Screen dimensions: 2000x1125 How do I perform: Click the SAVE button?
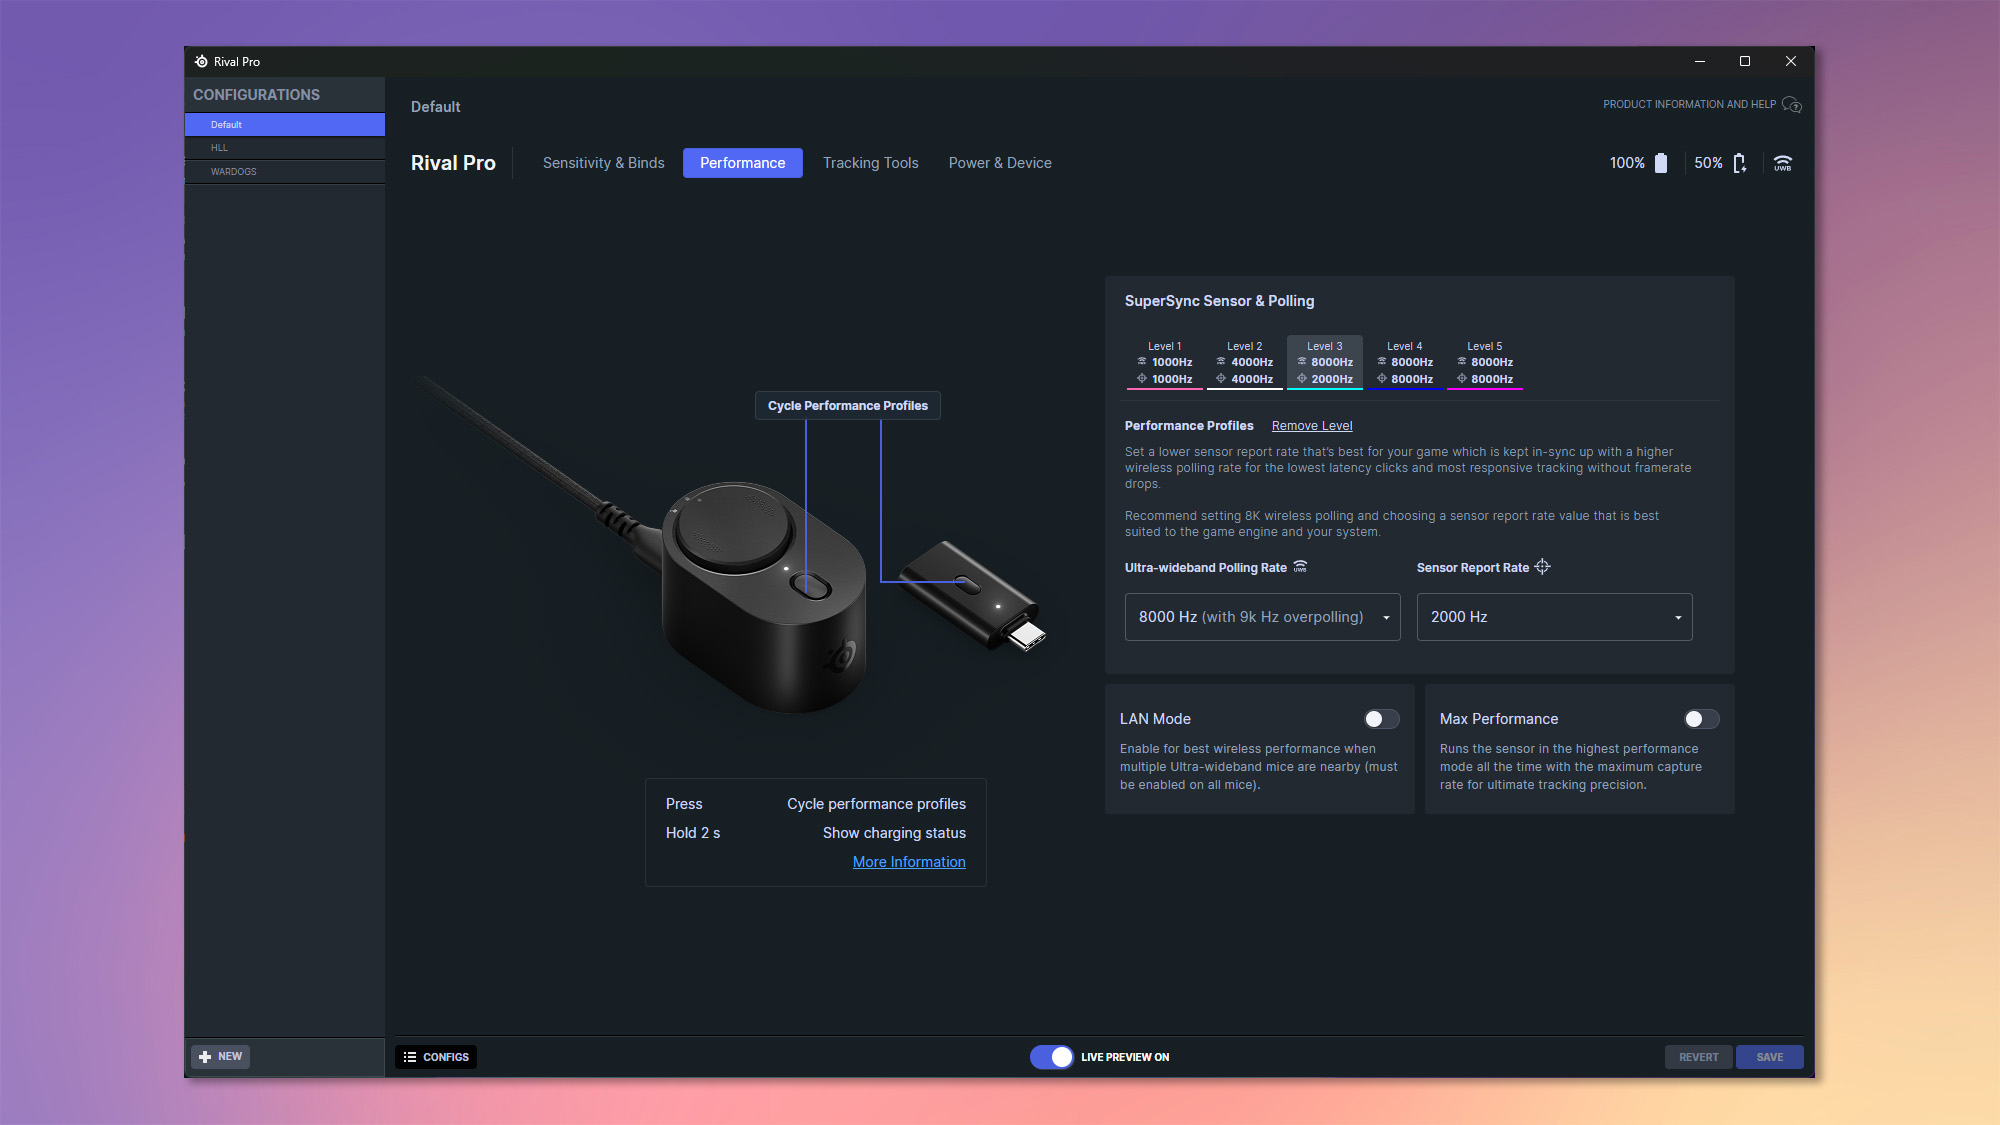pos(1769,1057)
